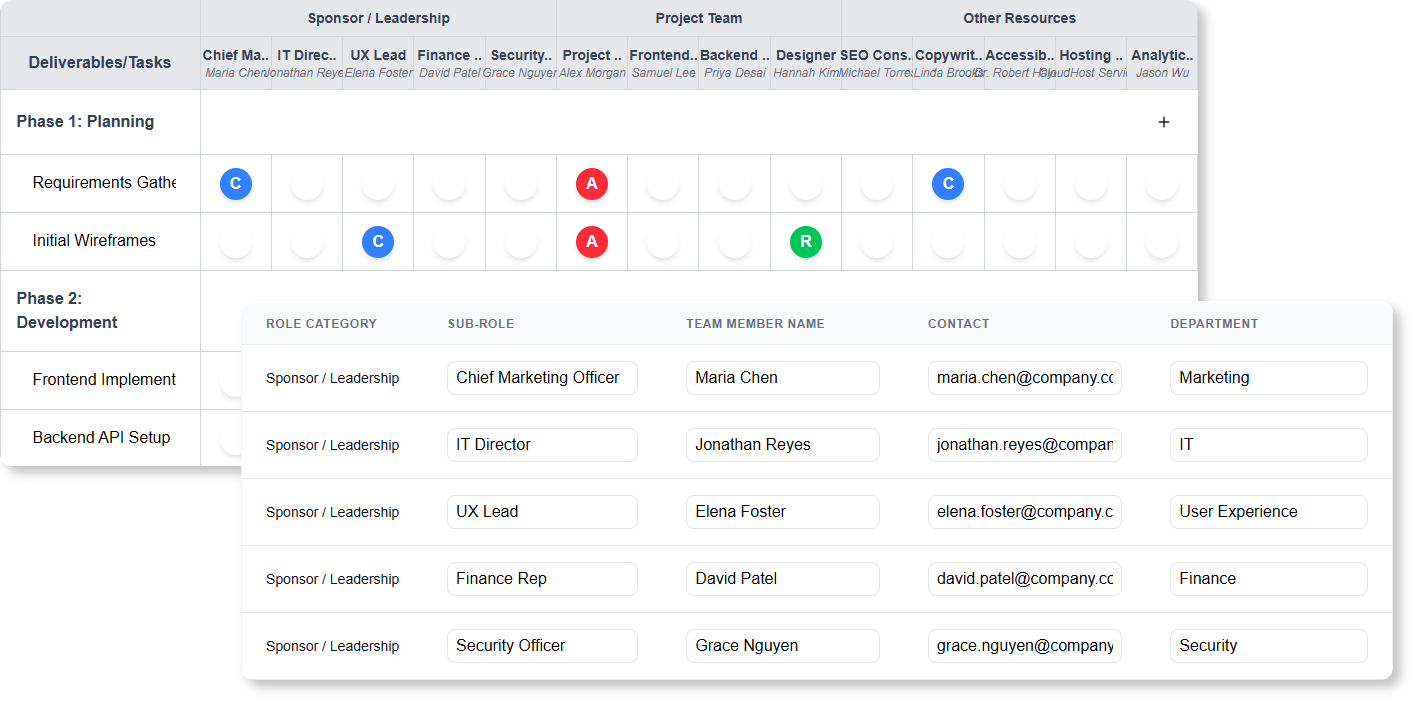Image resolution: width=1416 pixels, height=705 pixels.
Task: Toggle IT Director cell for Requirements Gathering
Action: click(307, 183)
